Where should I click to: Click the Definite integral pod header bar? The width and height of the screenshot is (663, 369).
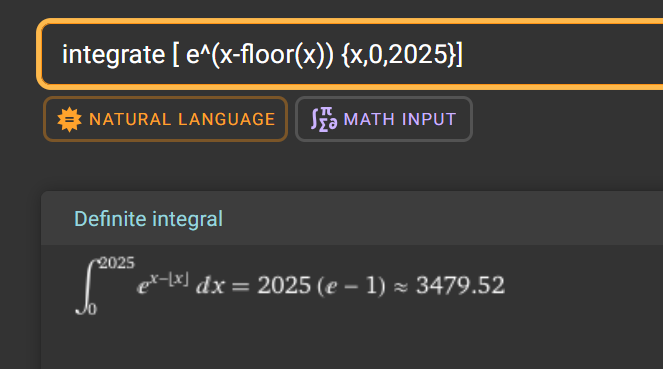352,218
